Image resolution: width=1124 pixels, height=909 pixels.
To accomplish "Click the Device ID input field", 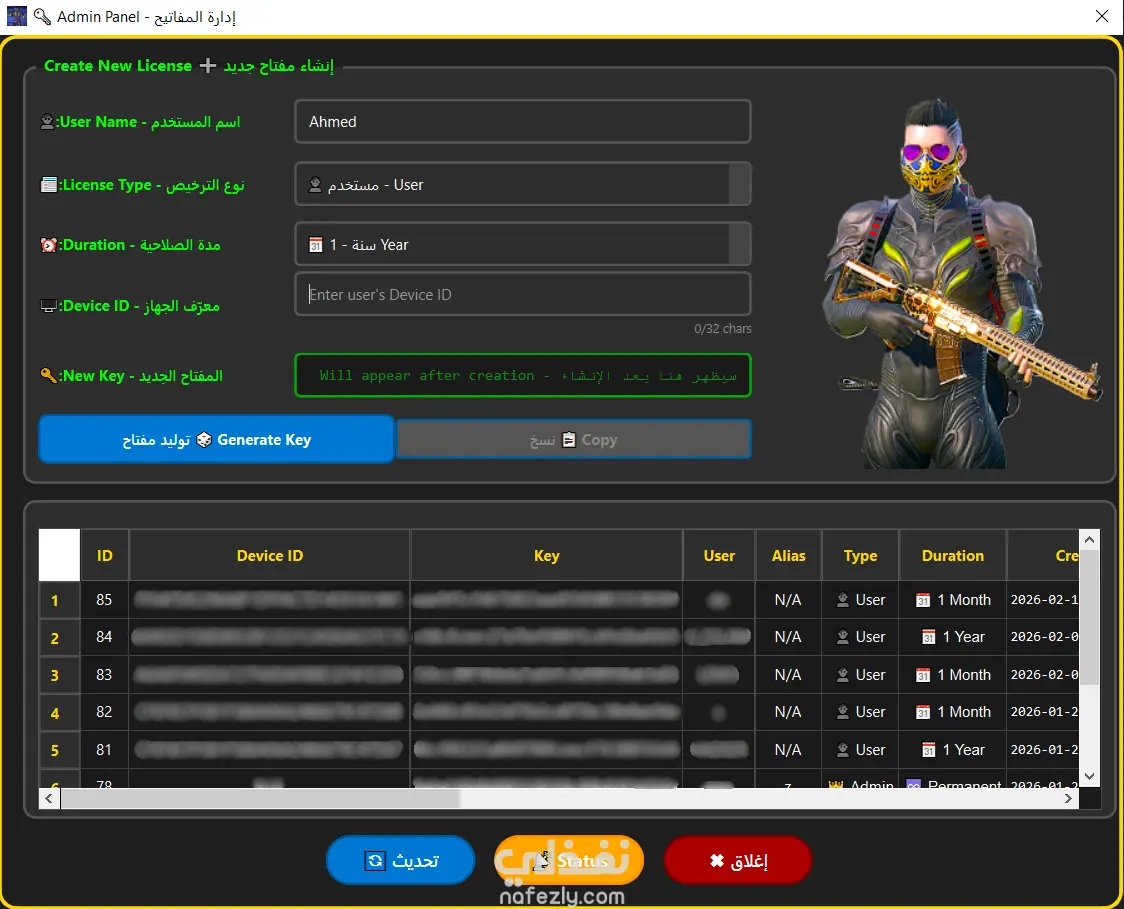I will [x=523, y=294].
